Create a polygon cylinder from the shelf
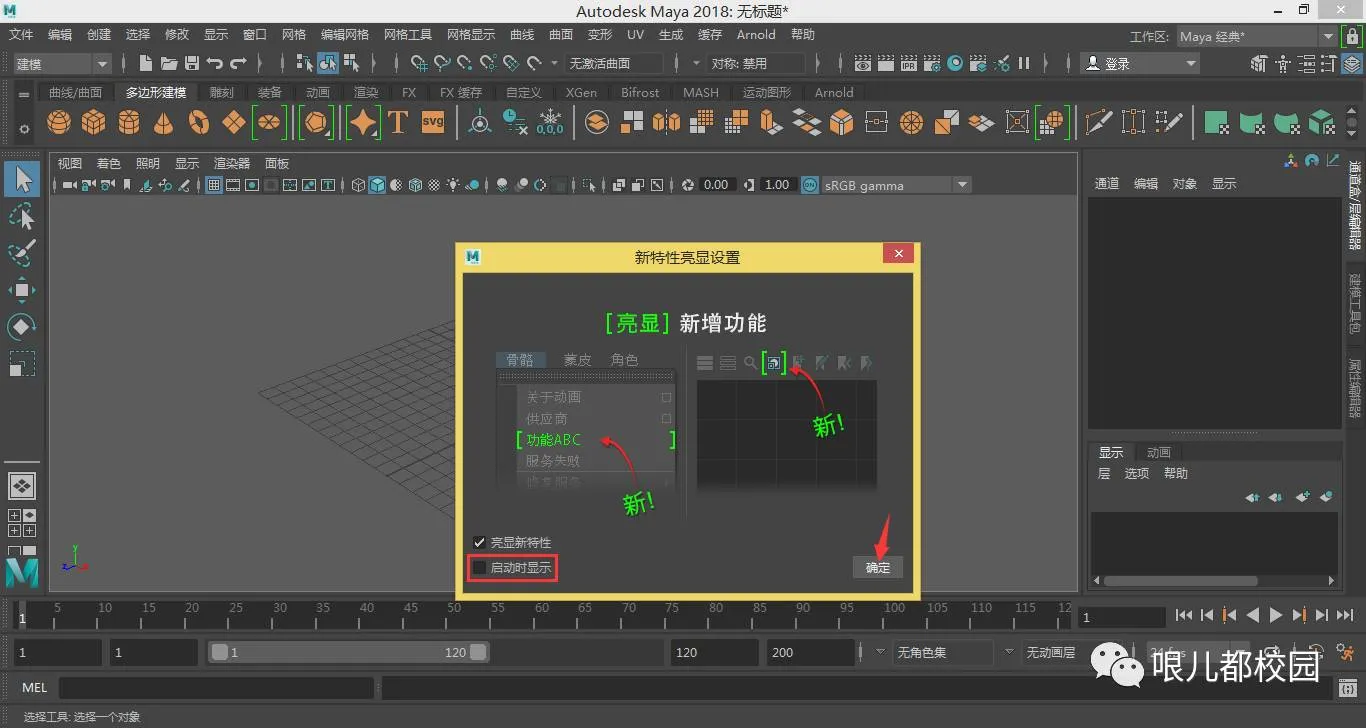1366x728 pixels. tap(129, 122)
